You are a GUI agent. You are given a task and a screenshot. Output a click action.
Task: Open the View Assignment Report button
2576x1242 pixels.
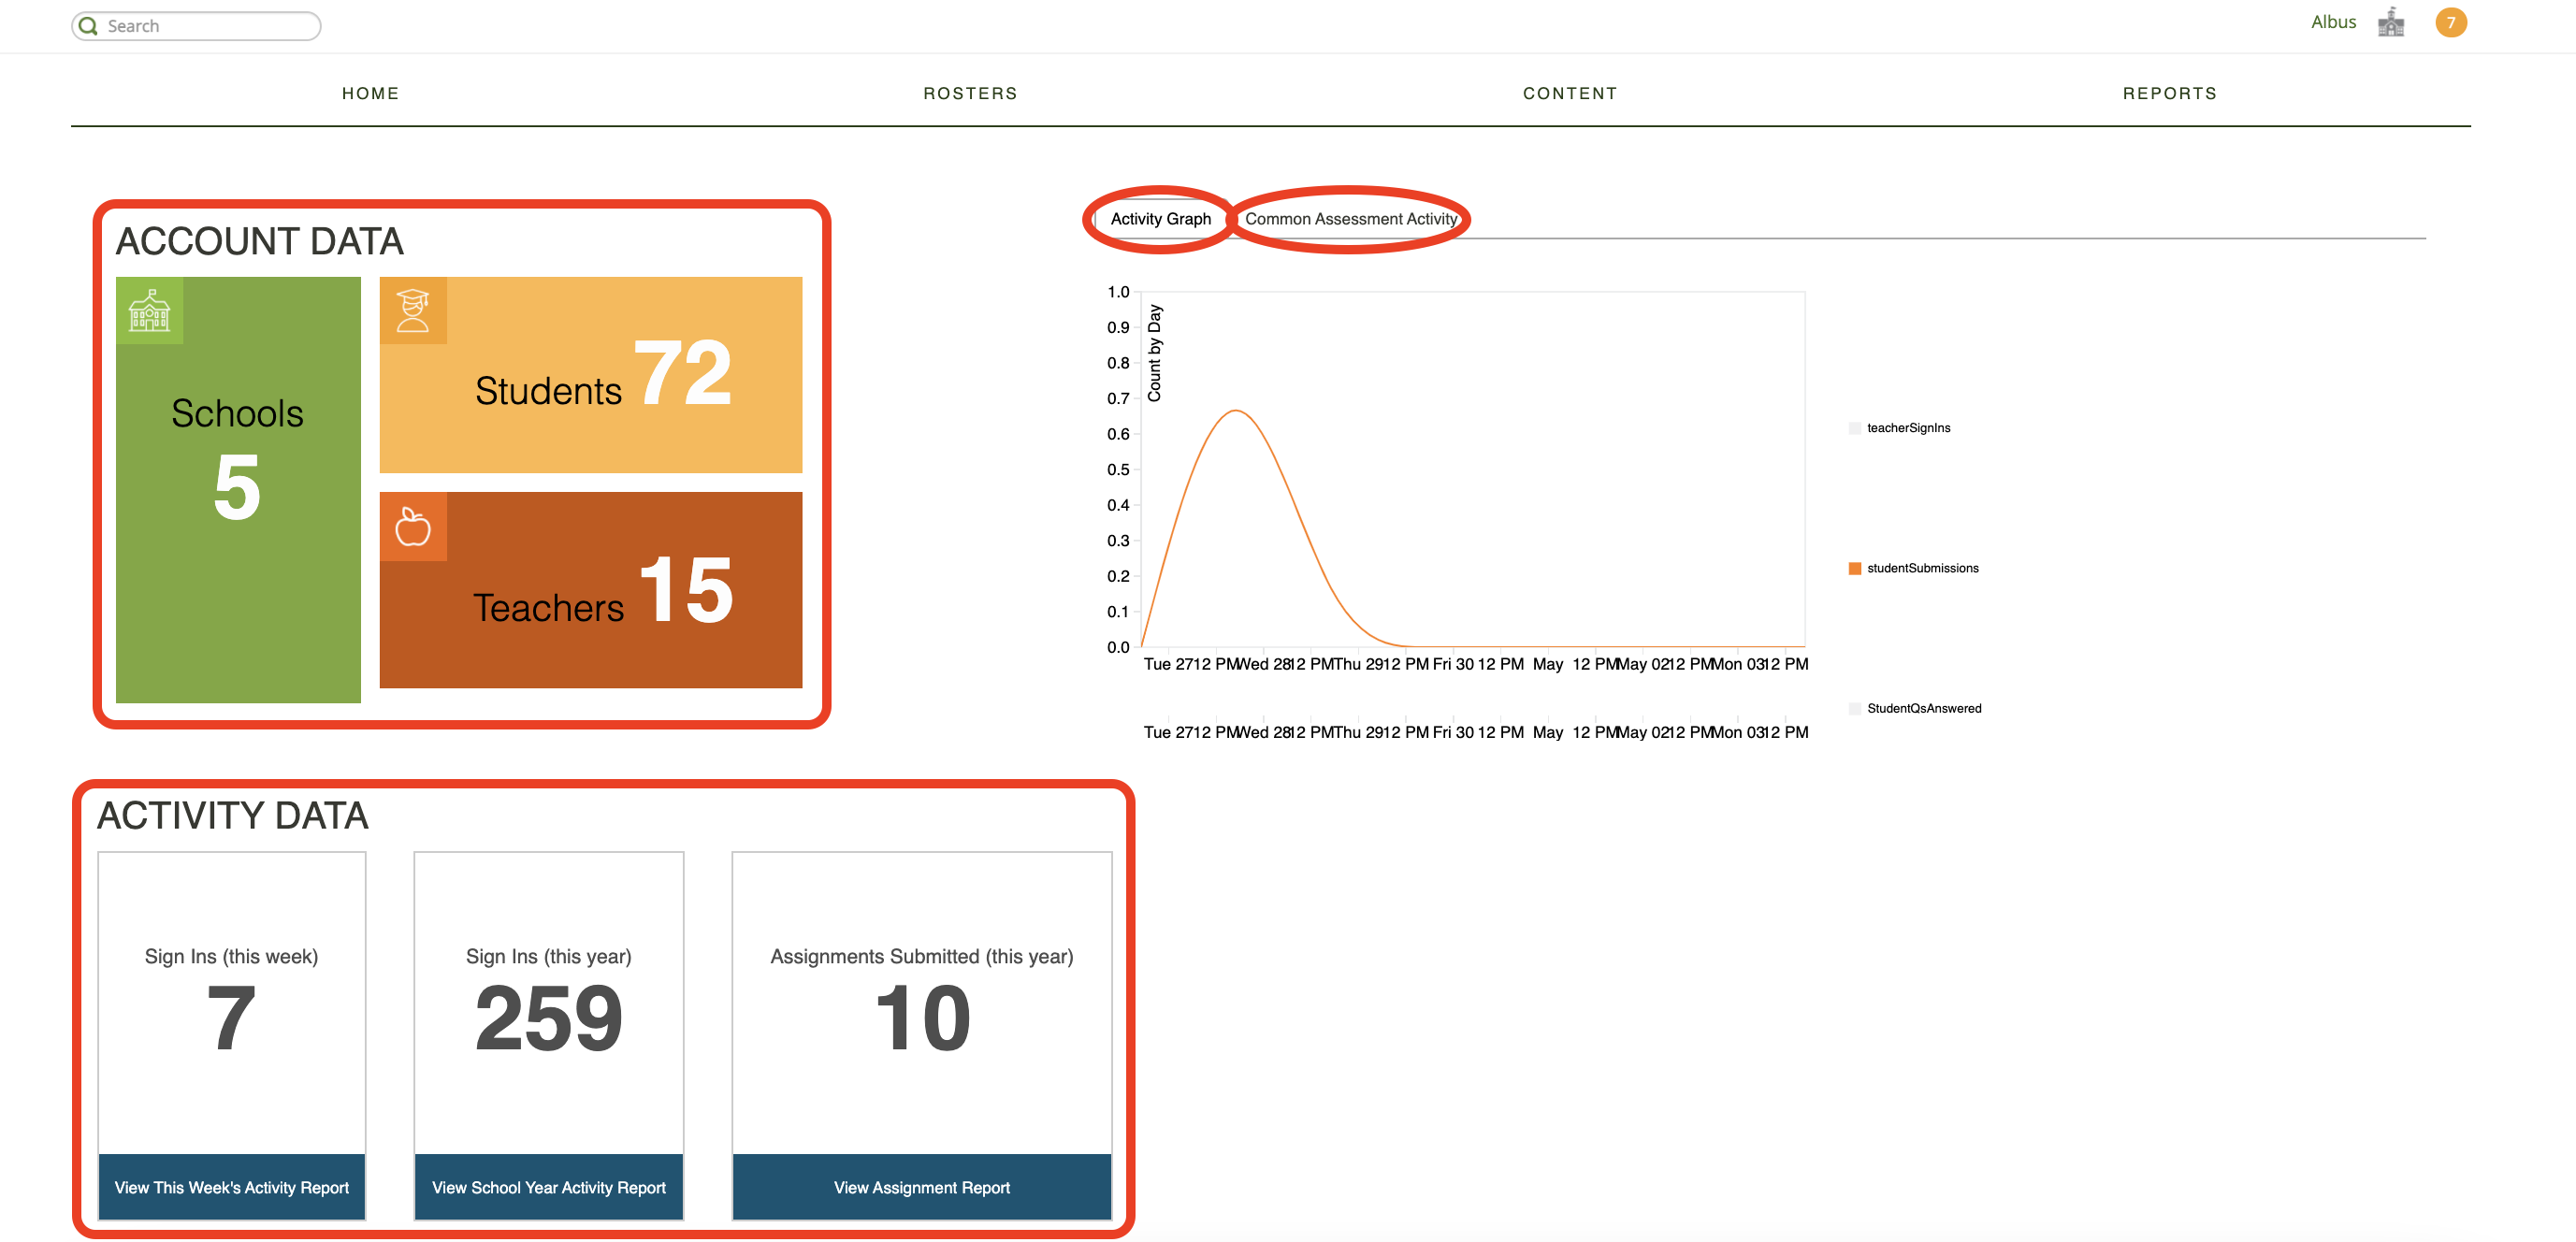pos(921,1187)
